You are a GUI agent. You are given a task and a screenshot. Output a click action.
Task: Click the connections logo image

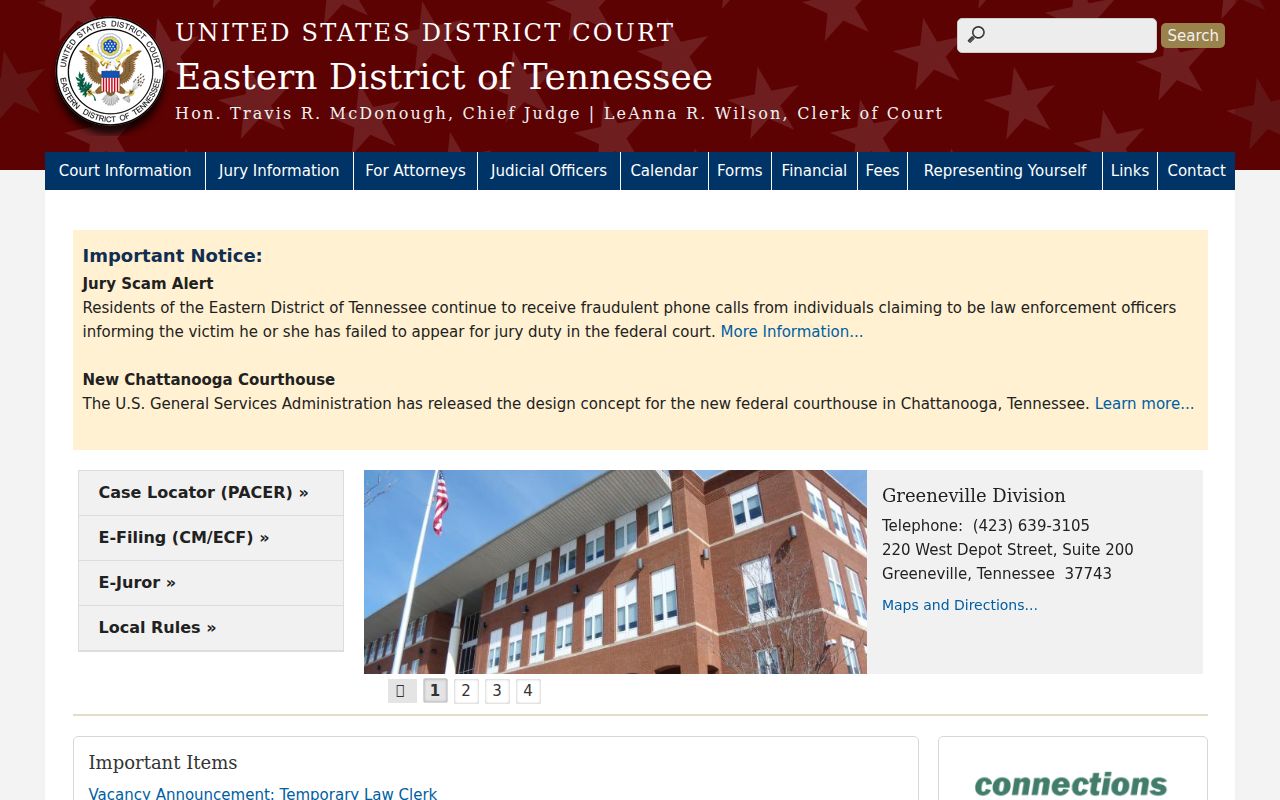click(1071, 783)
